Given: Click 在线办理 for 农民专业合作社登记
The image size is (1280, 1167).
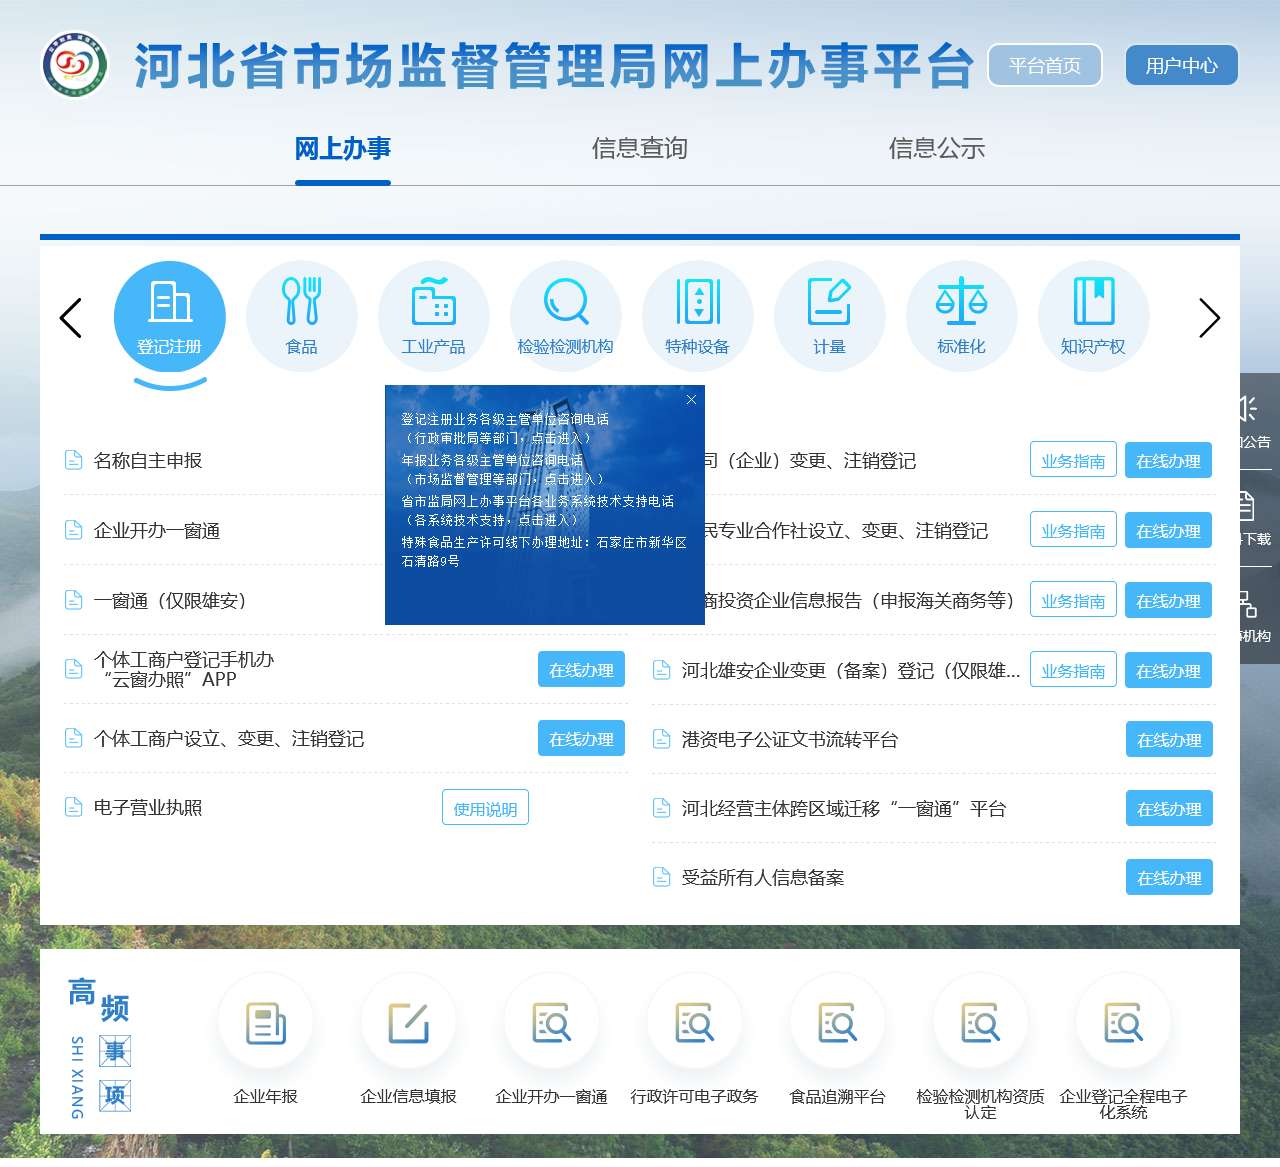Looking at the screenshot, I should [1168, 530].
